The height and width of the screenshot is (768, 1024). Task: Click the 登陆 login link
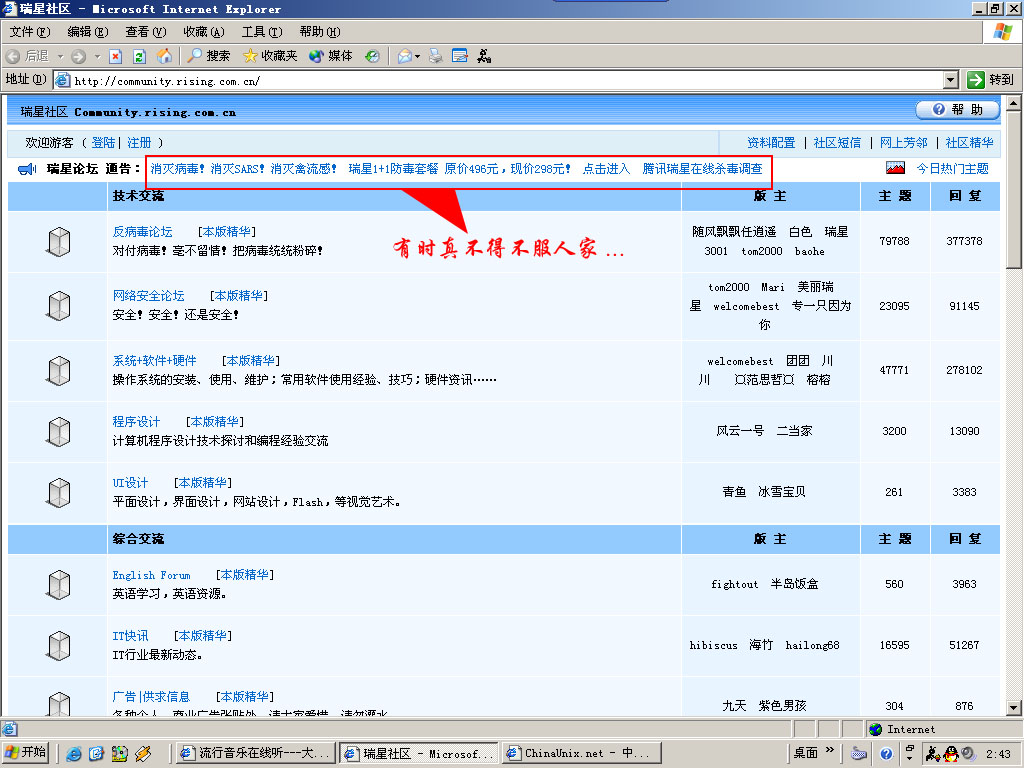[103, 142]
